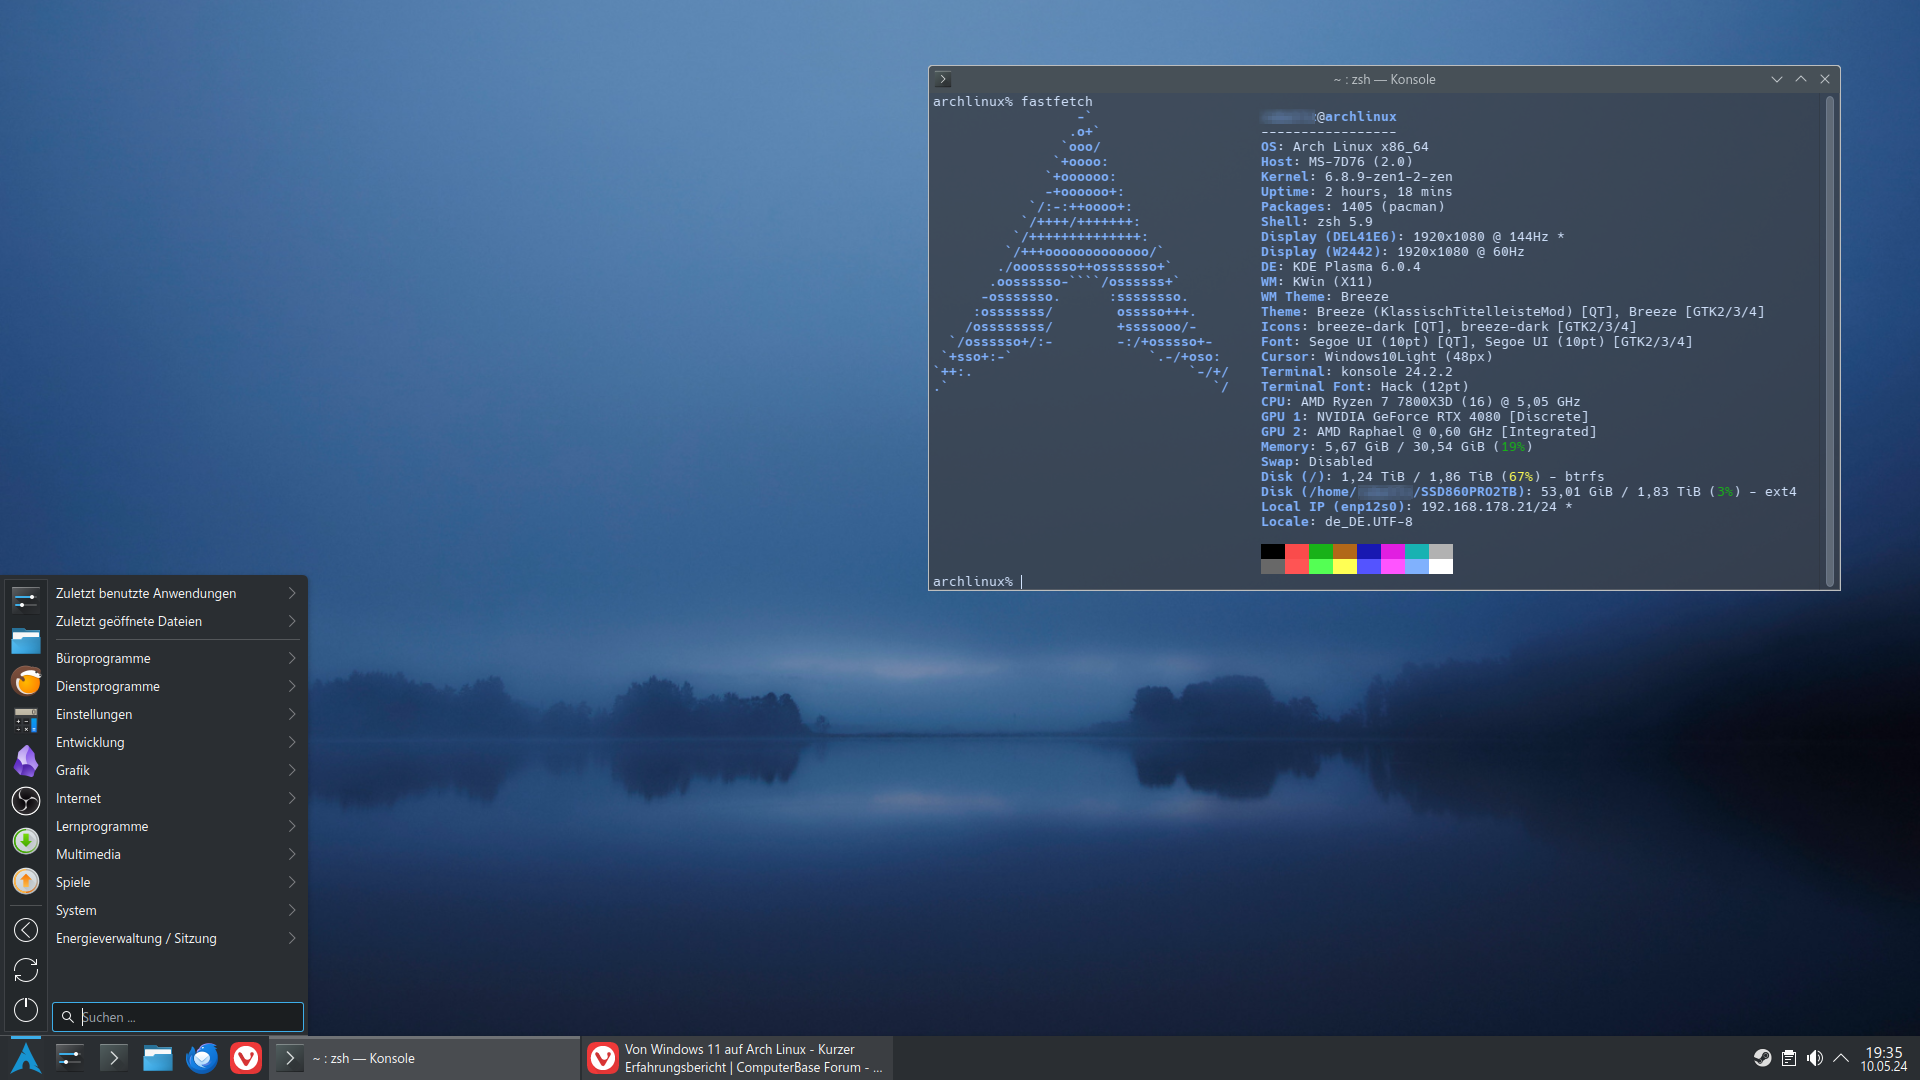Open Thunderbird from the taskbar
Screen dimensions: 1920x1080
202,1058
